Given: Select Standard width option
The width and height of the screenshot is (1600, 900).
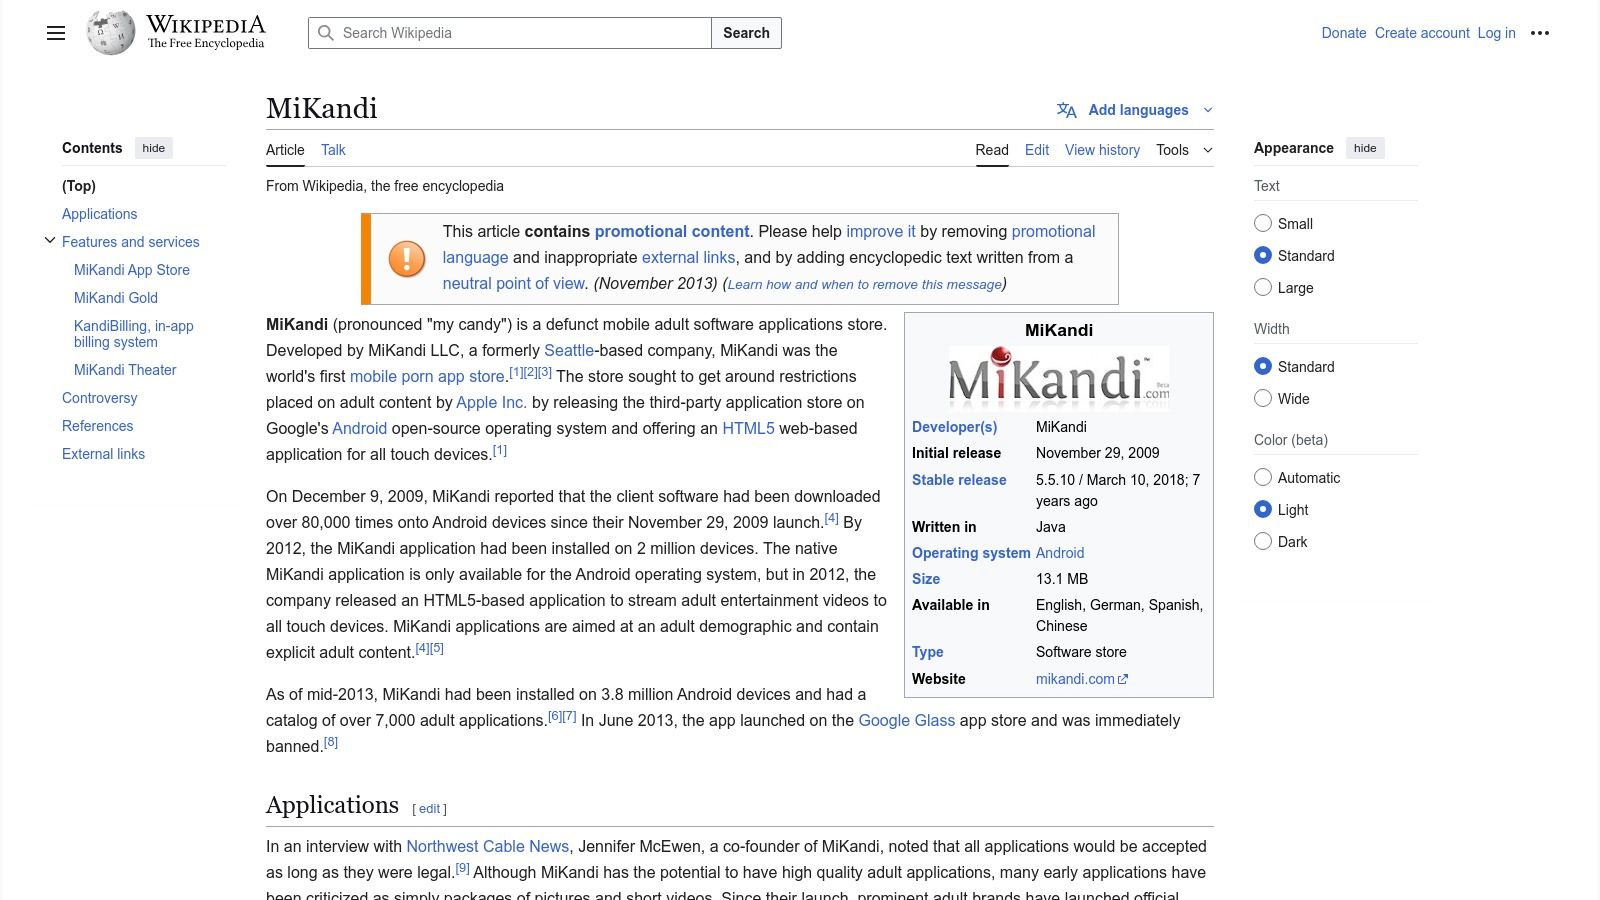Looking at the screenshot, I should click(x=1263, y=367).
